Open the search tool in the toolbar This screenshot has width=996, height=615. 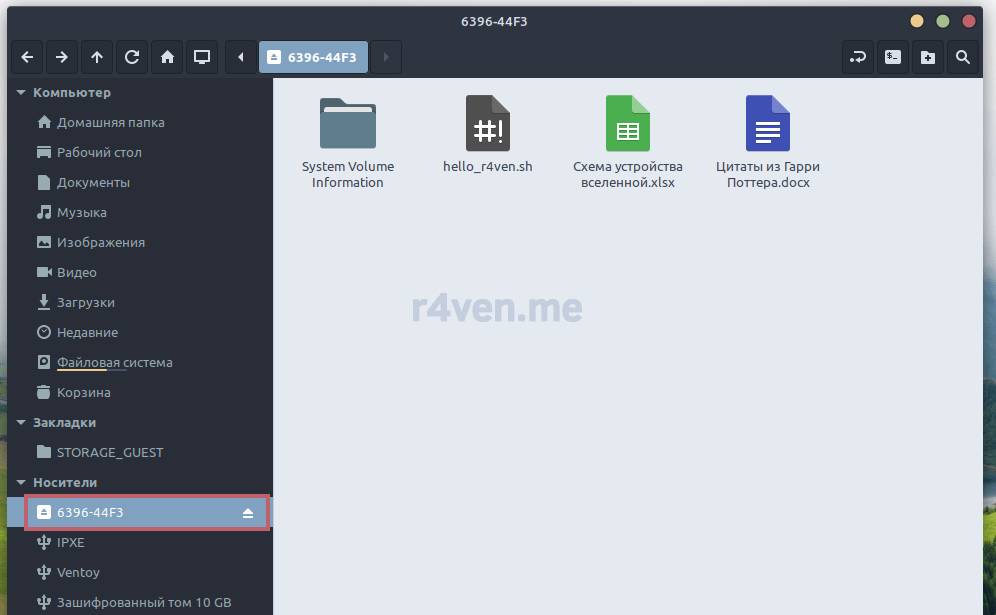[963, 57]
